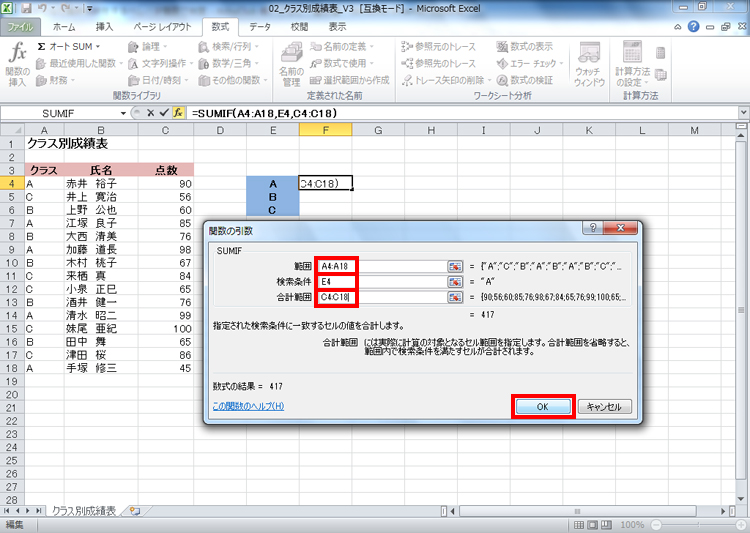750x533 pixels.
Task: Click the formula bar fx icon
Action: pyautogui.click(x=178, y=113)
